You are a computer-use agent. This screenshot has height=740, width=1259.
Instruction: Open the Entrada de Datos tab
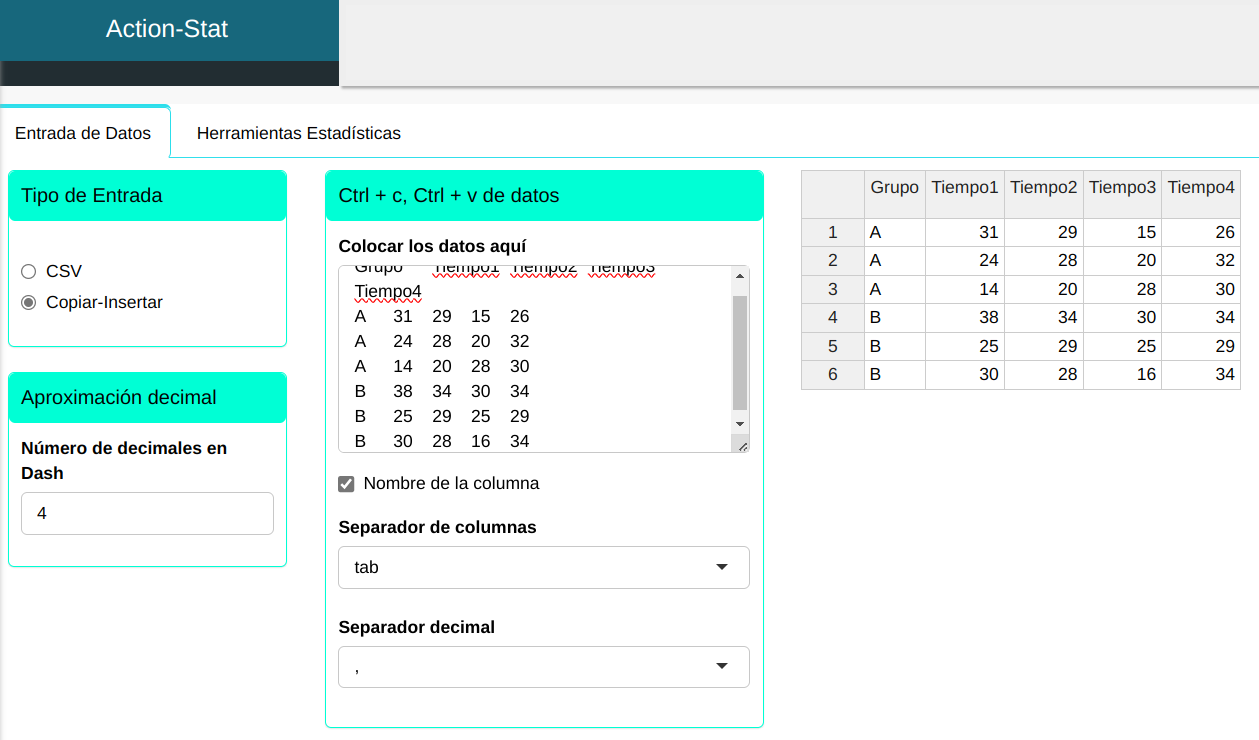[x=83, y=133]
